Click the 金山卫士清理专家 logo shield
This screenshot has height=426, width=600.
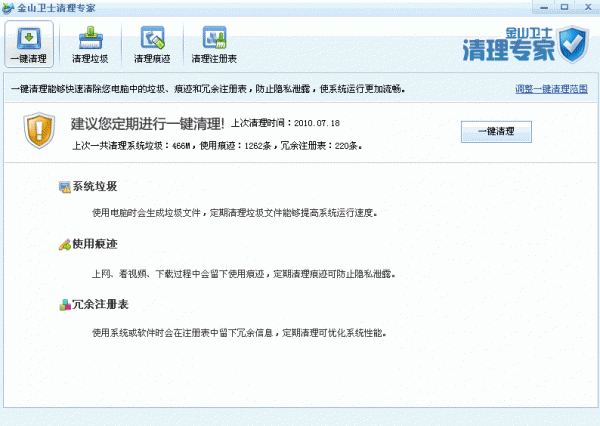(x=573, y=44)
